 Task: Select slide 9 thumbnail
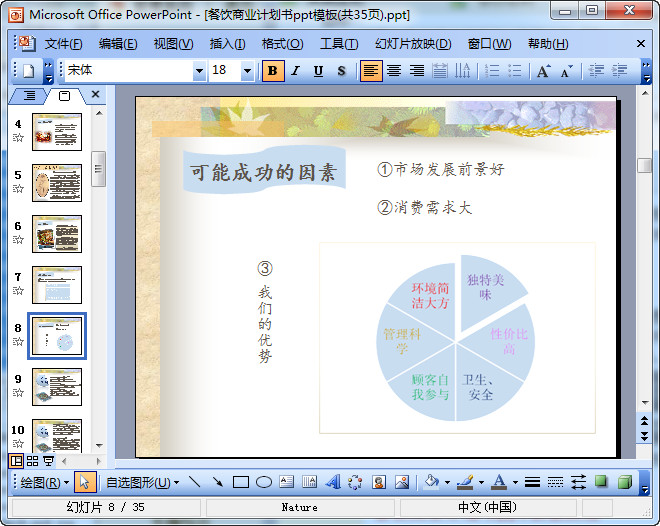point(57,387)
